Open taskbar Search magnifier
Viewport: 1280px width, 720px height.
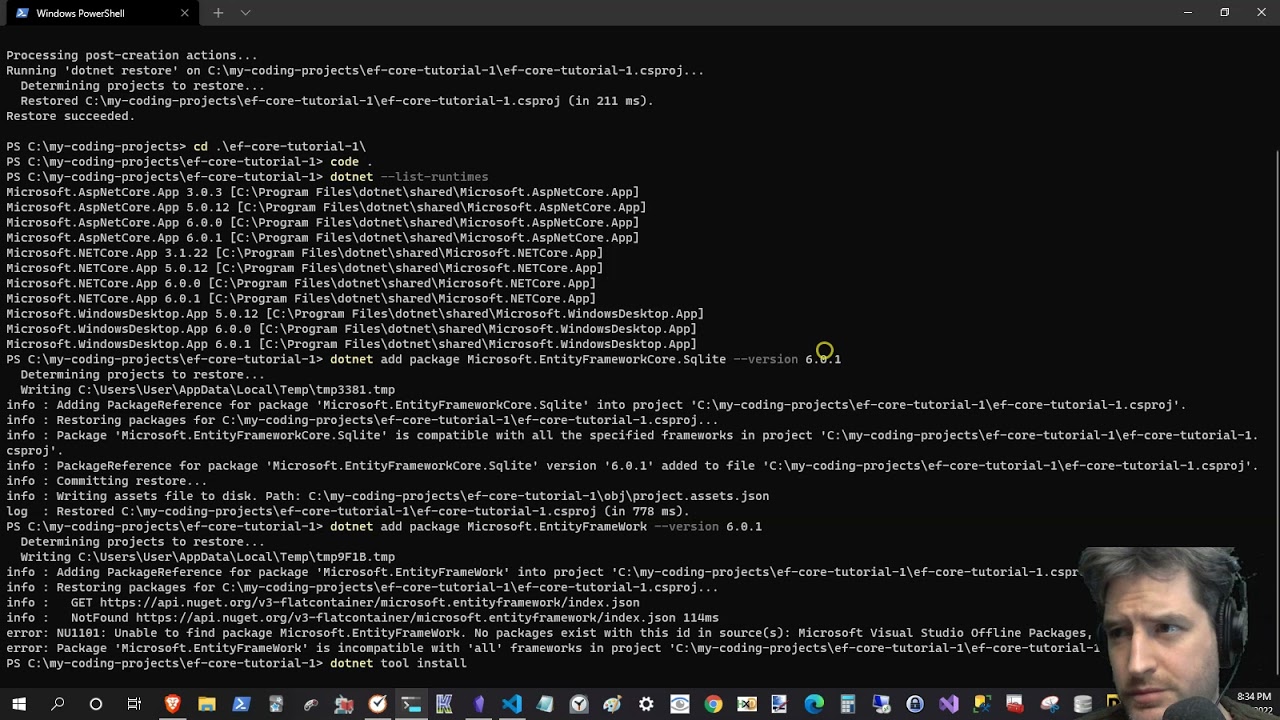(58, 704)
